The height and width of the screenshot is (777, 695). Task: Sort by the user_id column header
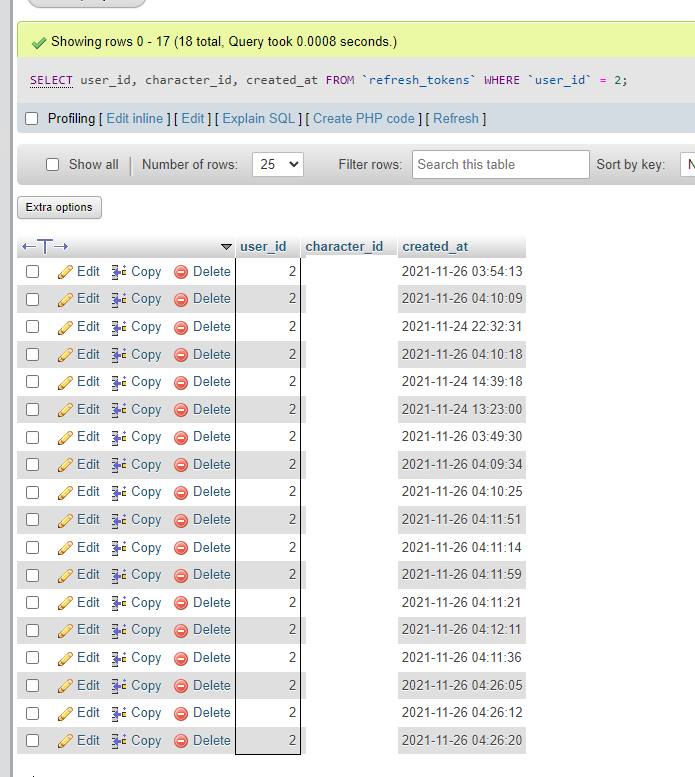[263, 247]
